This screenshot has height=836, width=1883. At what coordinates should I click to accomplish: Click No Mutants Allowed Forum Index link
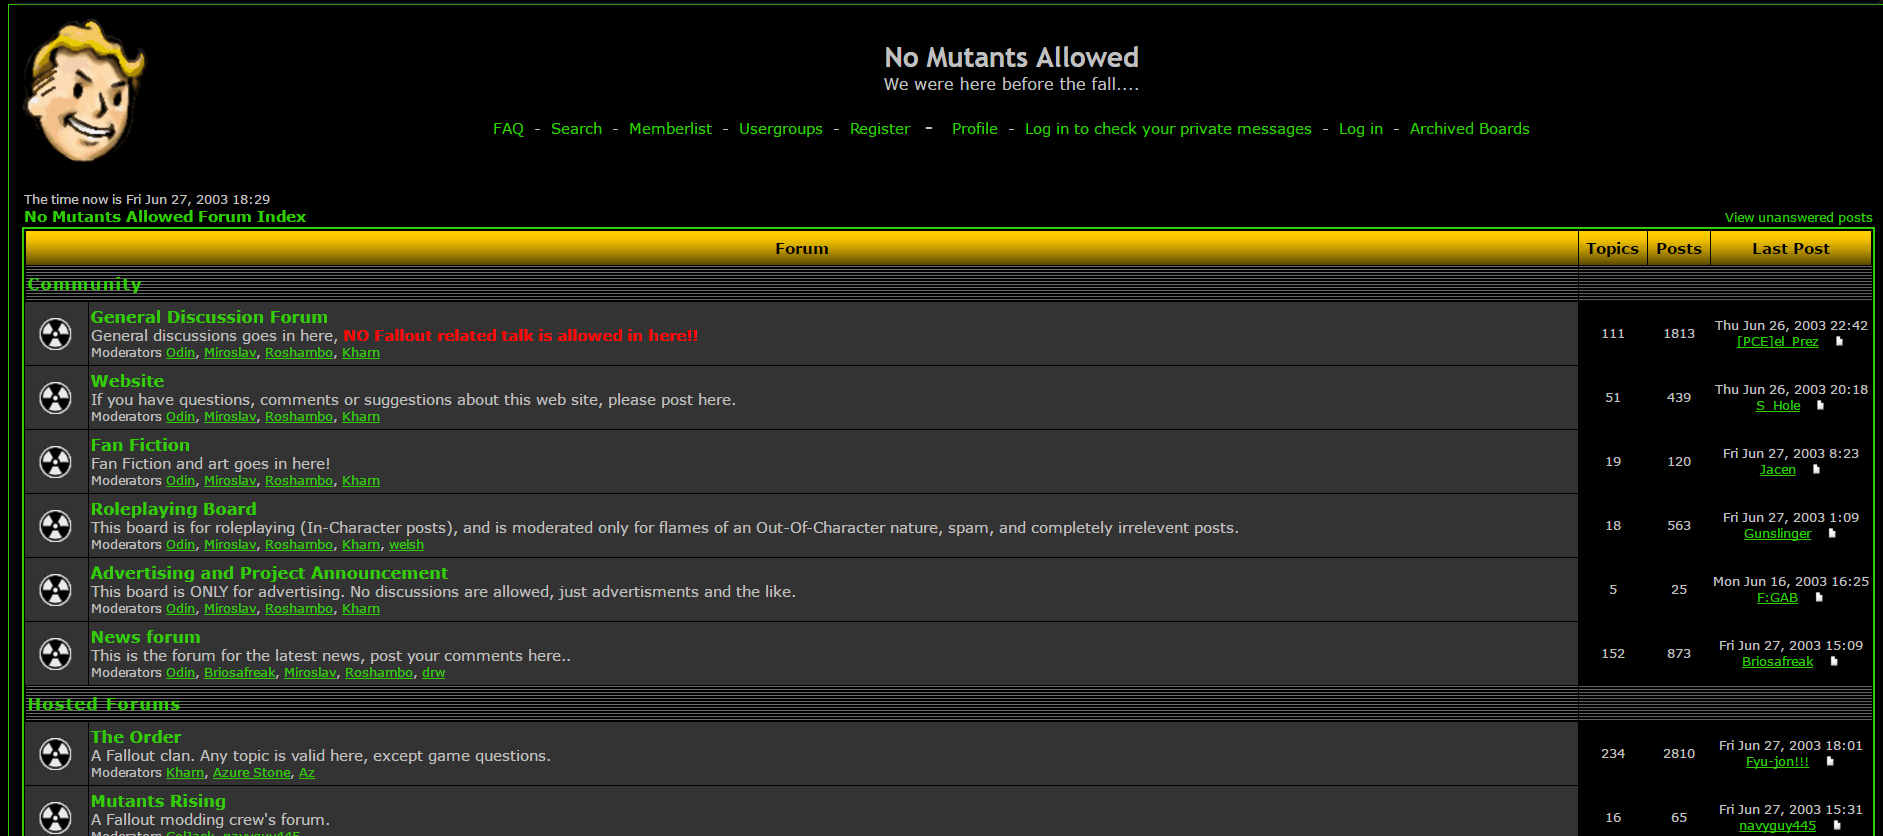coord(165,217)
